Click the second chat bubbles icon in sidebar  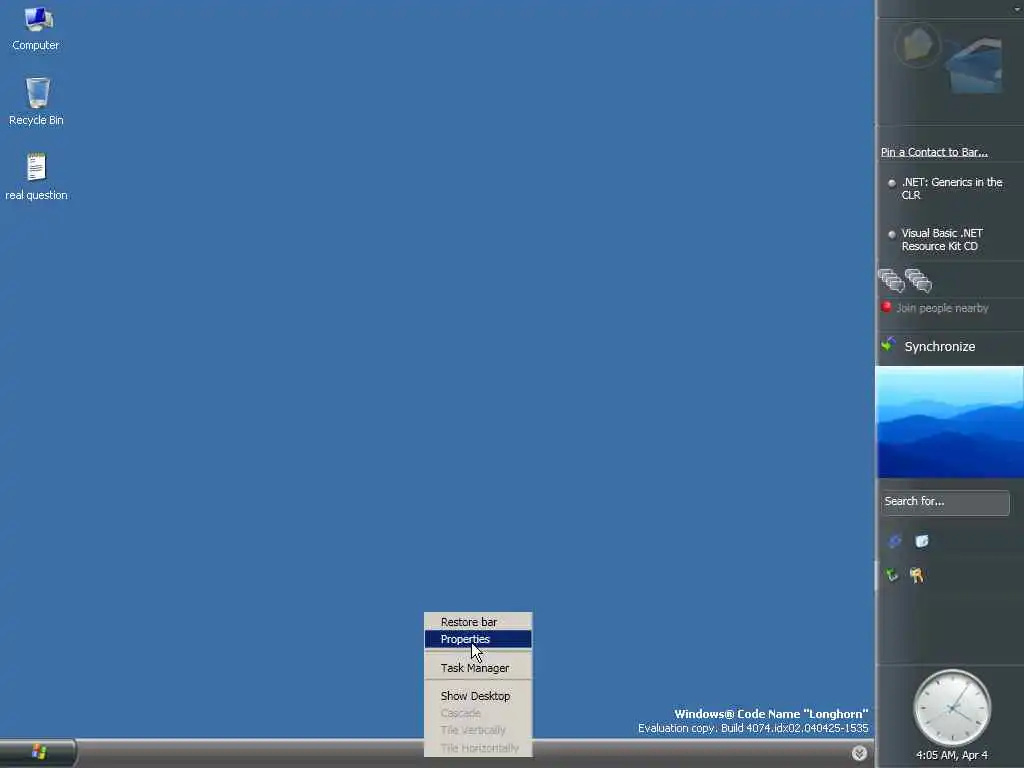(918, 280)
